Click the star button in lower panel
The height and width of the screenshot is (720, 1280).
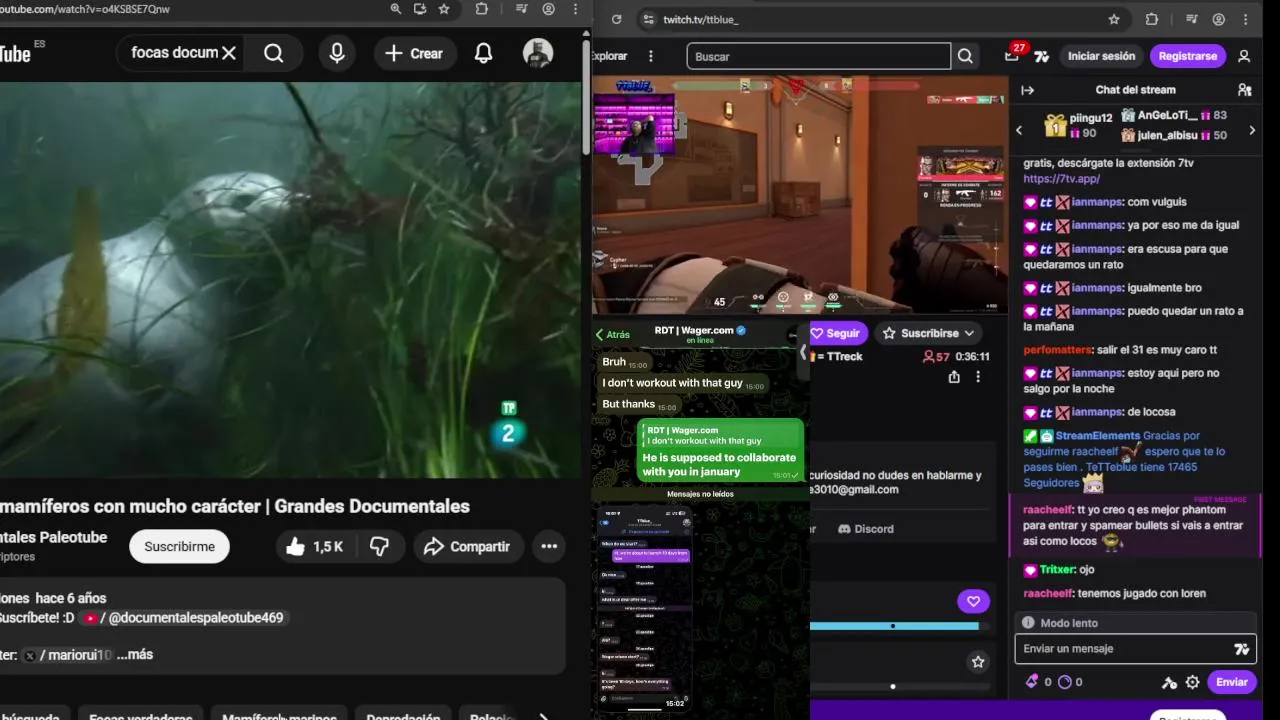(978, 661)
